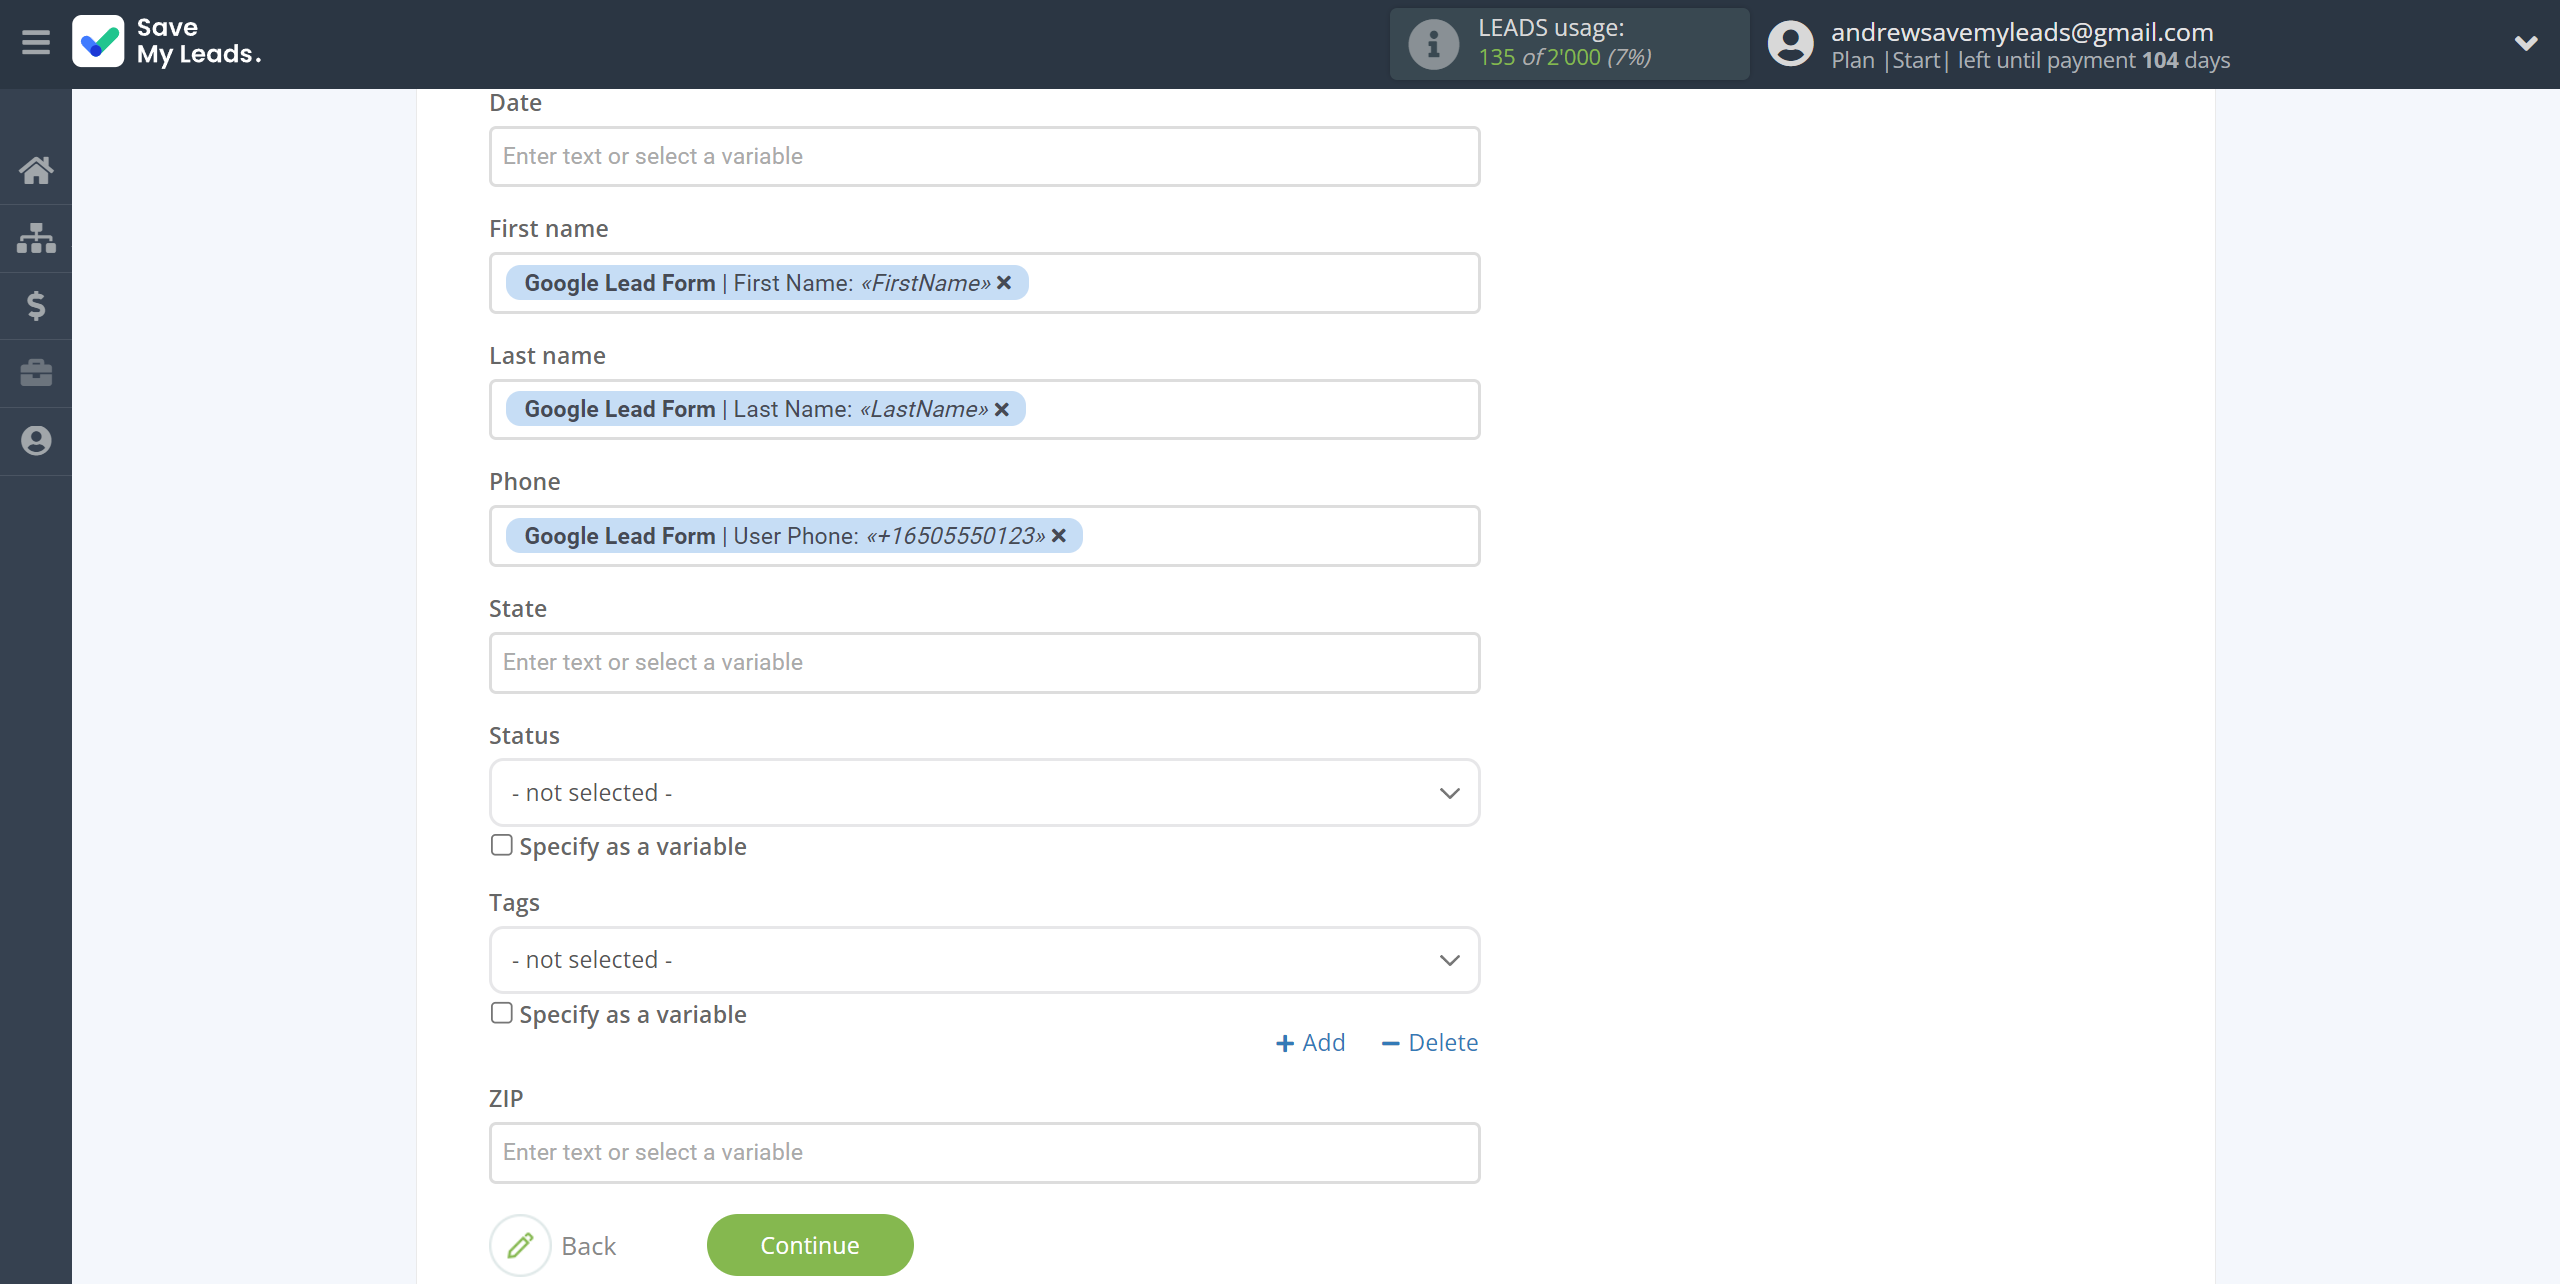Viewport: 2560px width, 1284px height.
Task: Click the user/account icon in sidebar
Action: tap(36, 439)
